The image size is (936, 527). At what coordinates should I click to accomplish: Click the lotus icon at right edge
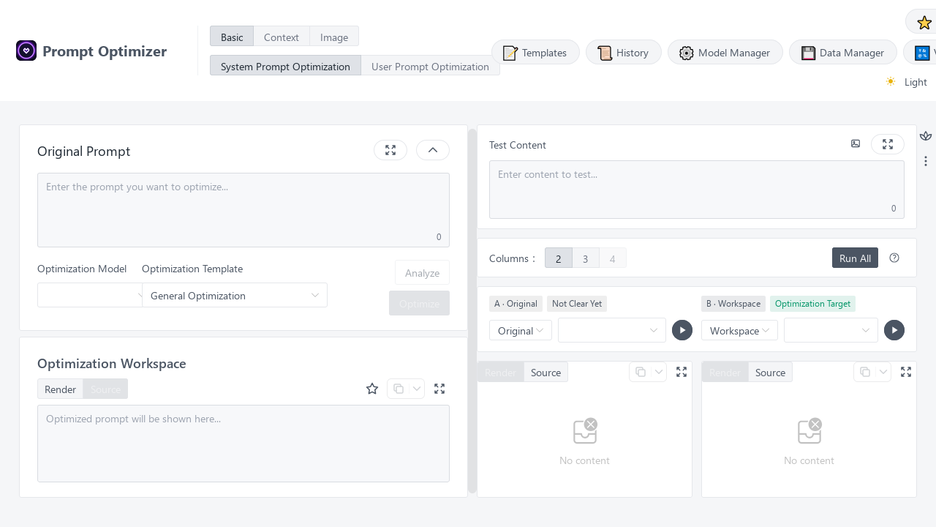click(925, 136)
